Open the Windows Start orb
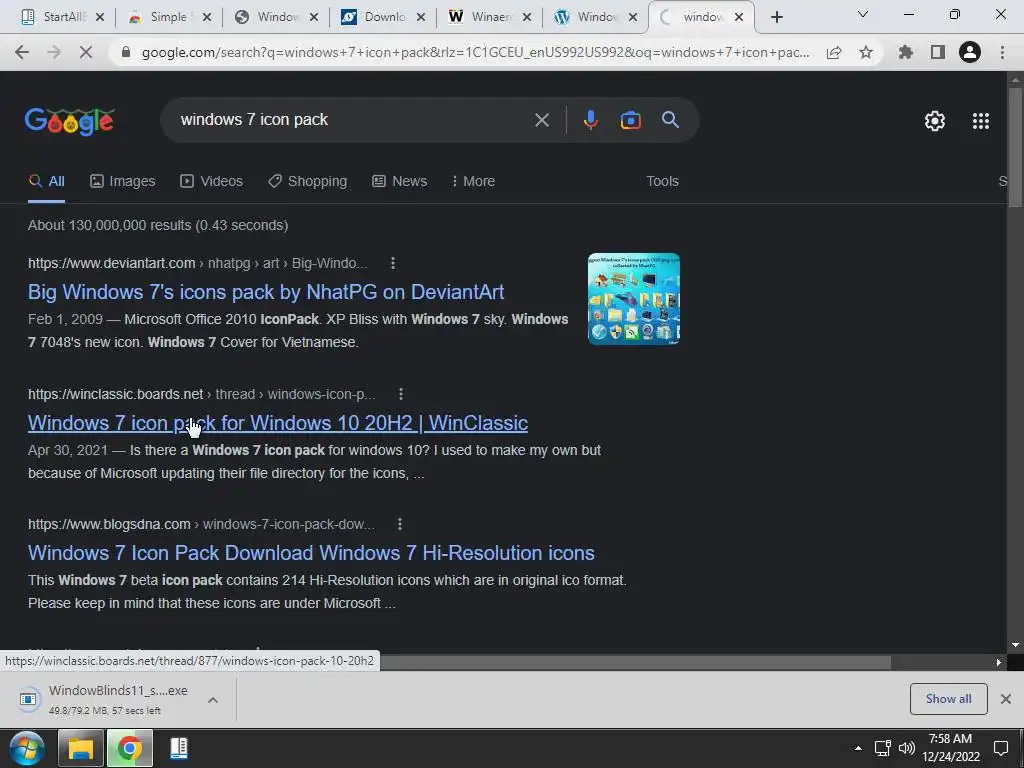1024x768 pixels. click(27, 748)
